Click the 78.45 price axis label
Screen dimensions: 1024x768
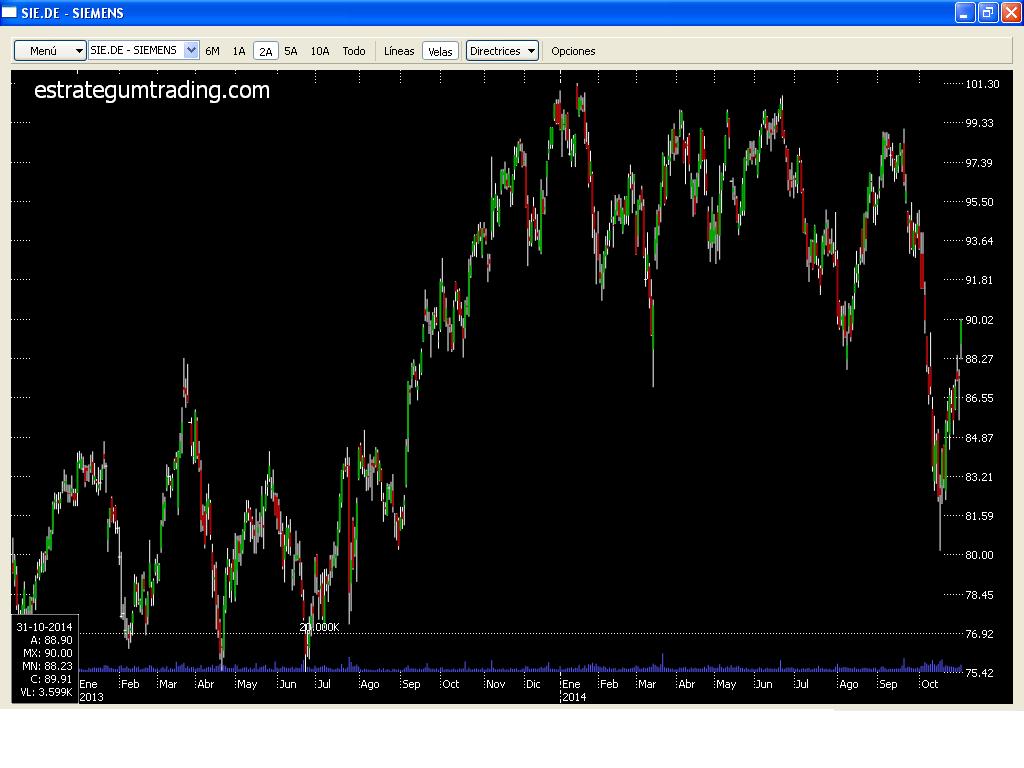point(979,595)
